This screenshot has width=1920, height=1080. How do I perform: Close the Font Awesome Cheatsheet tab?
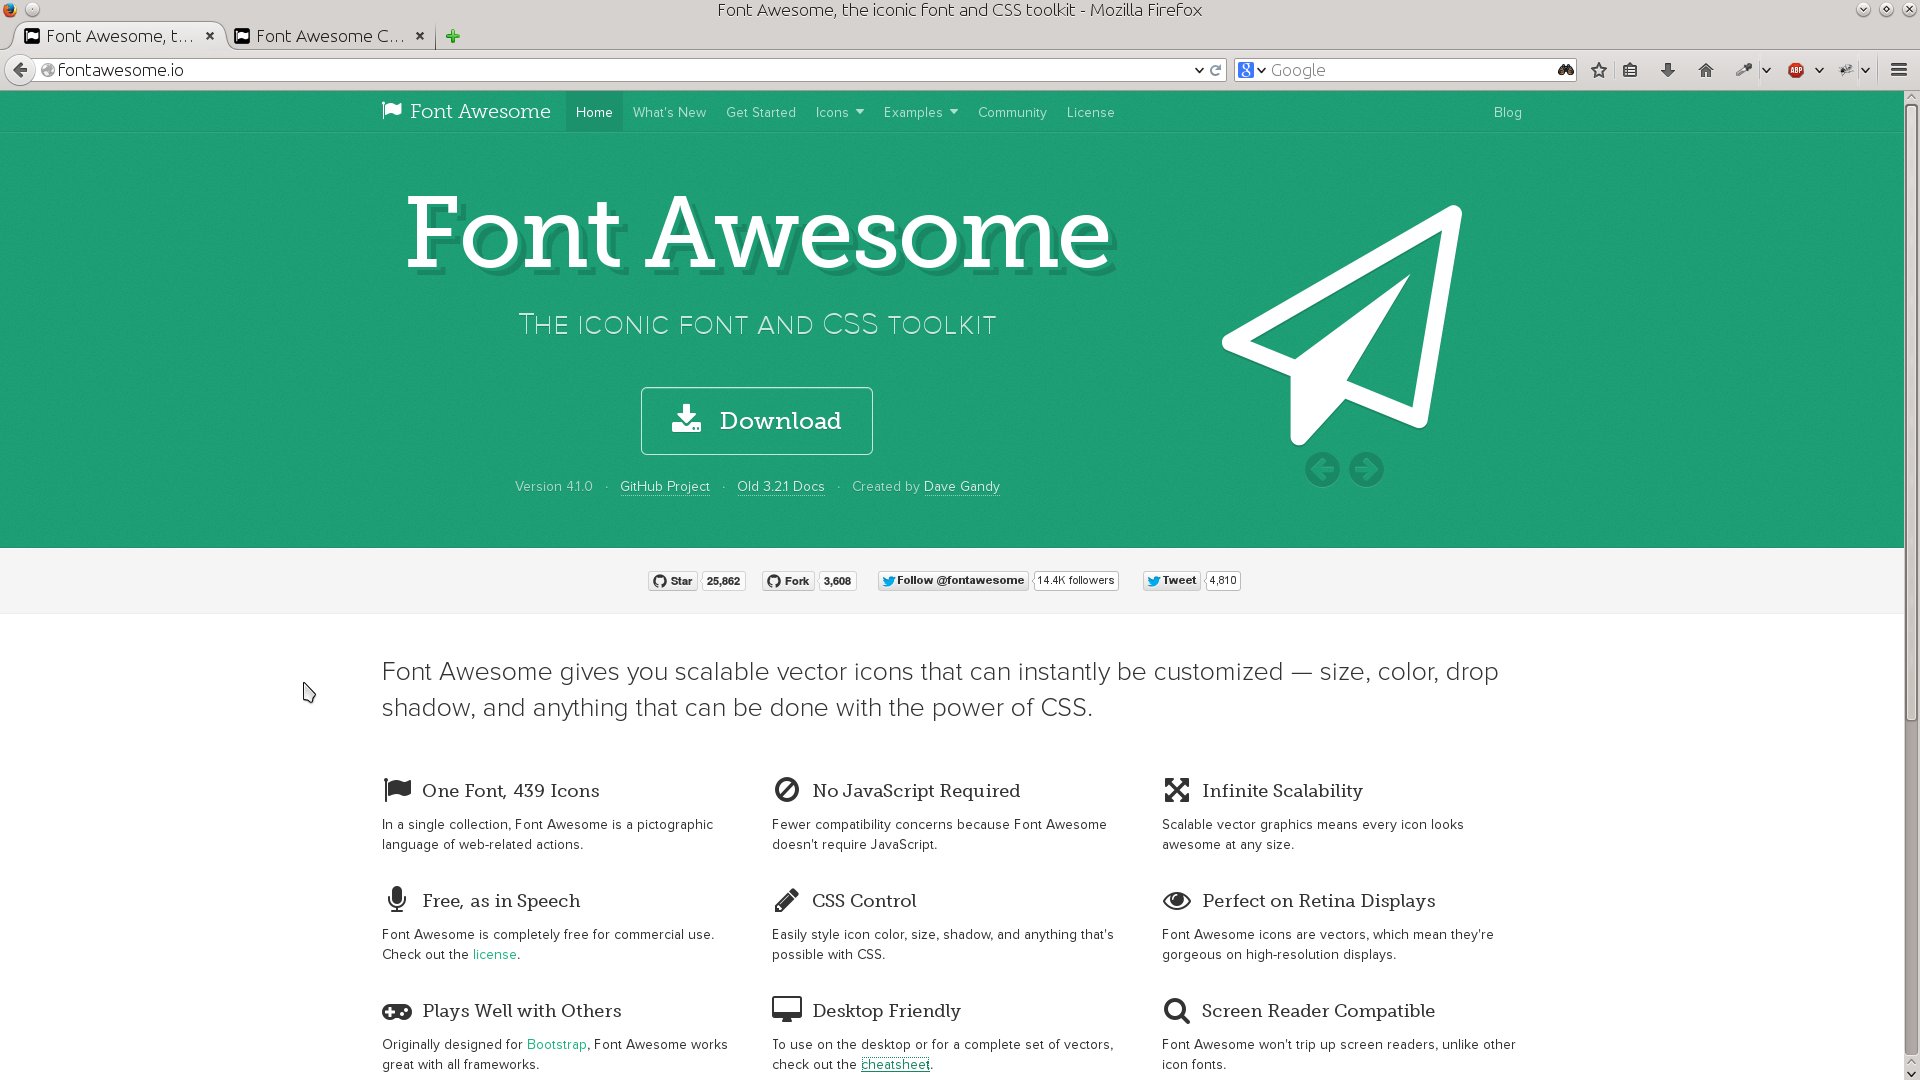tap(420, 36)
